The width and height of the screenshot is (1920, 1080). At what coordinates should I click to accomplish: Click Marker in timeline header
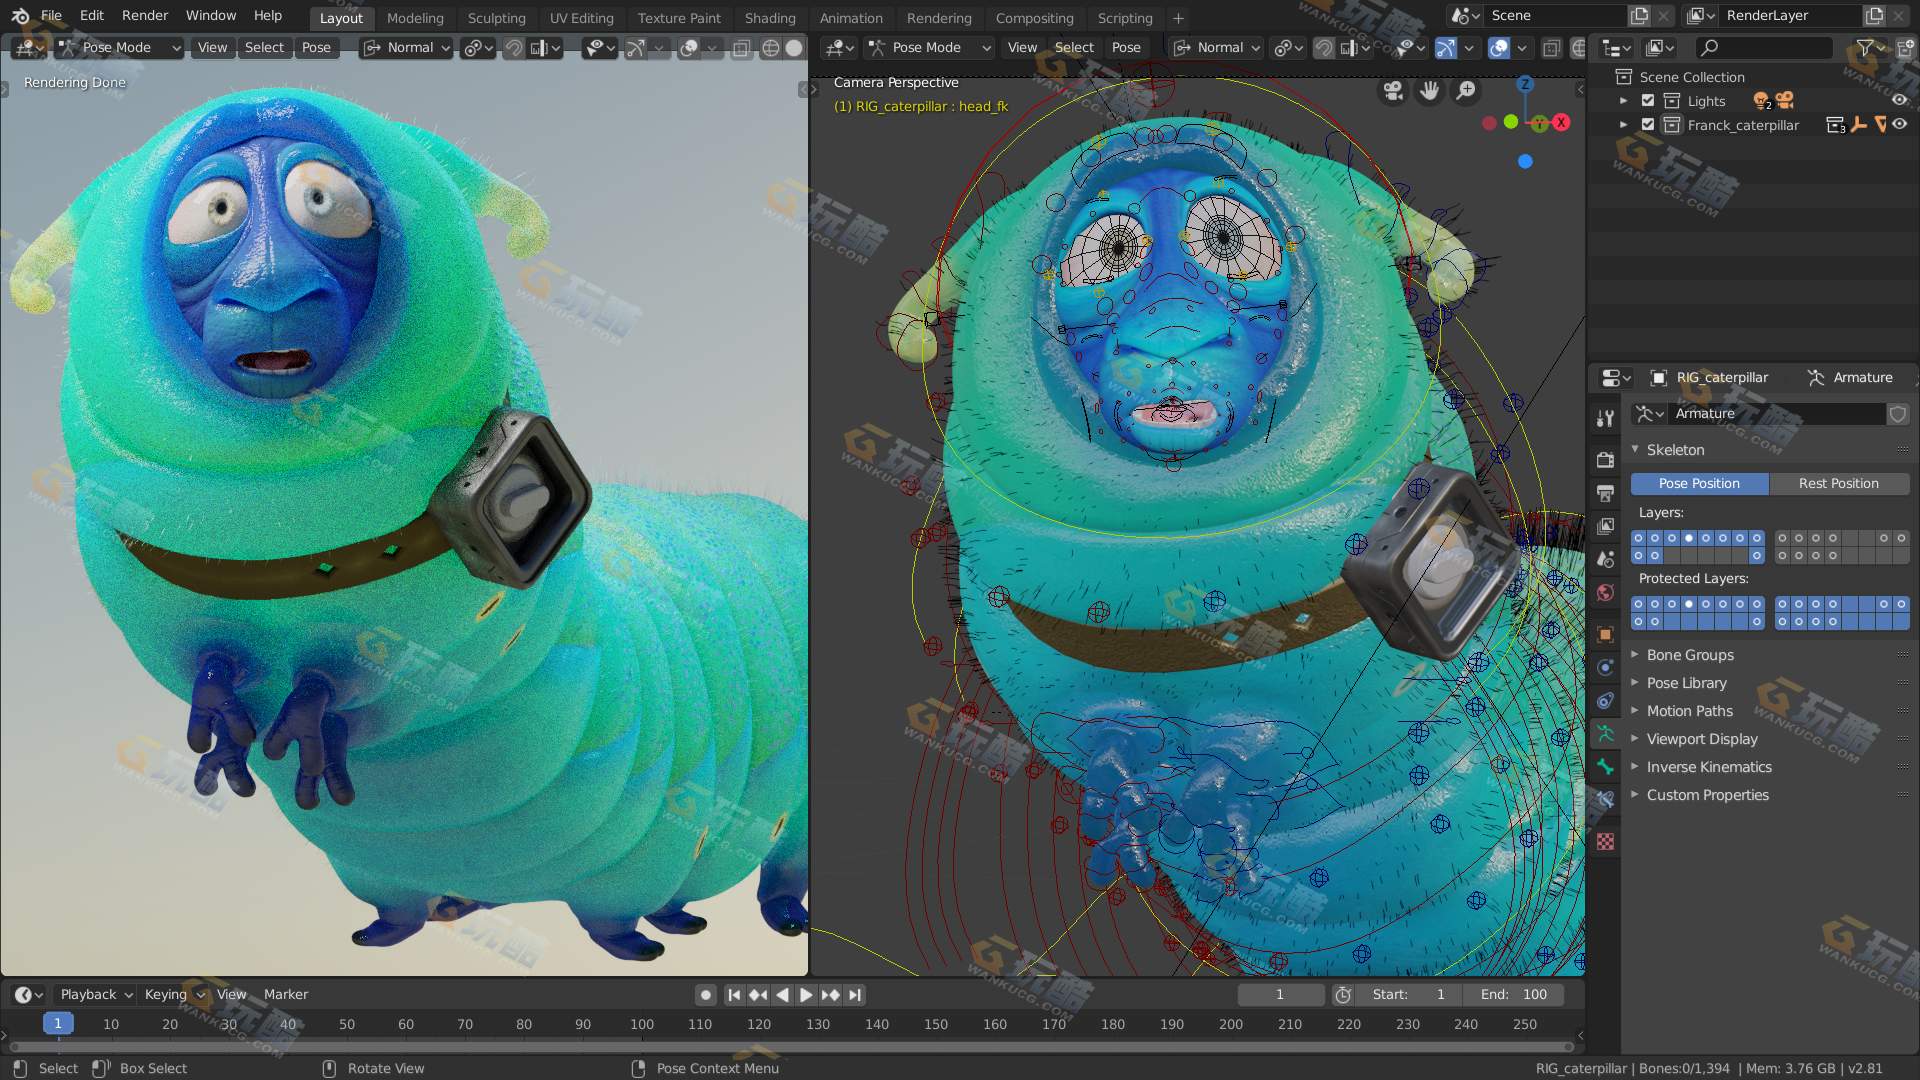click(286, 995)
